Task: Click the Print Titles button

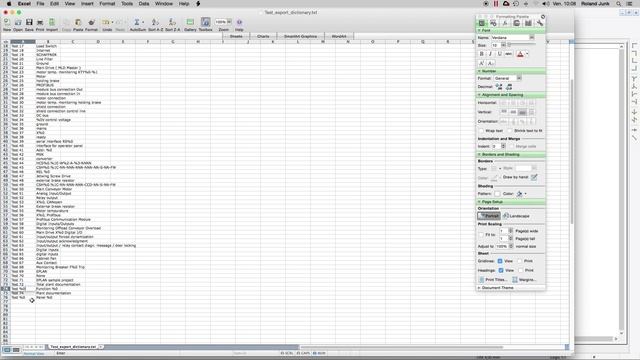Action: [x=493, y=280]
